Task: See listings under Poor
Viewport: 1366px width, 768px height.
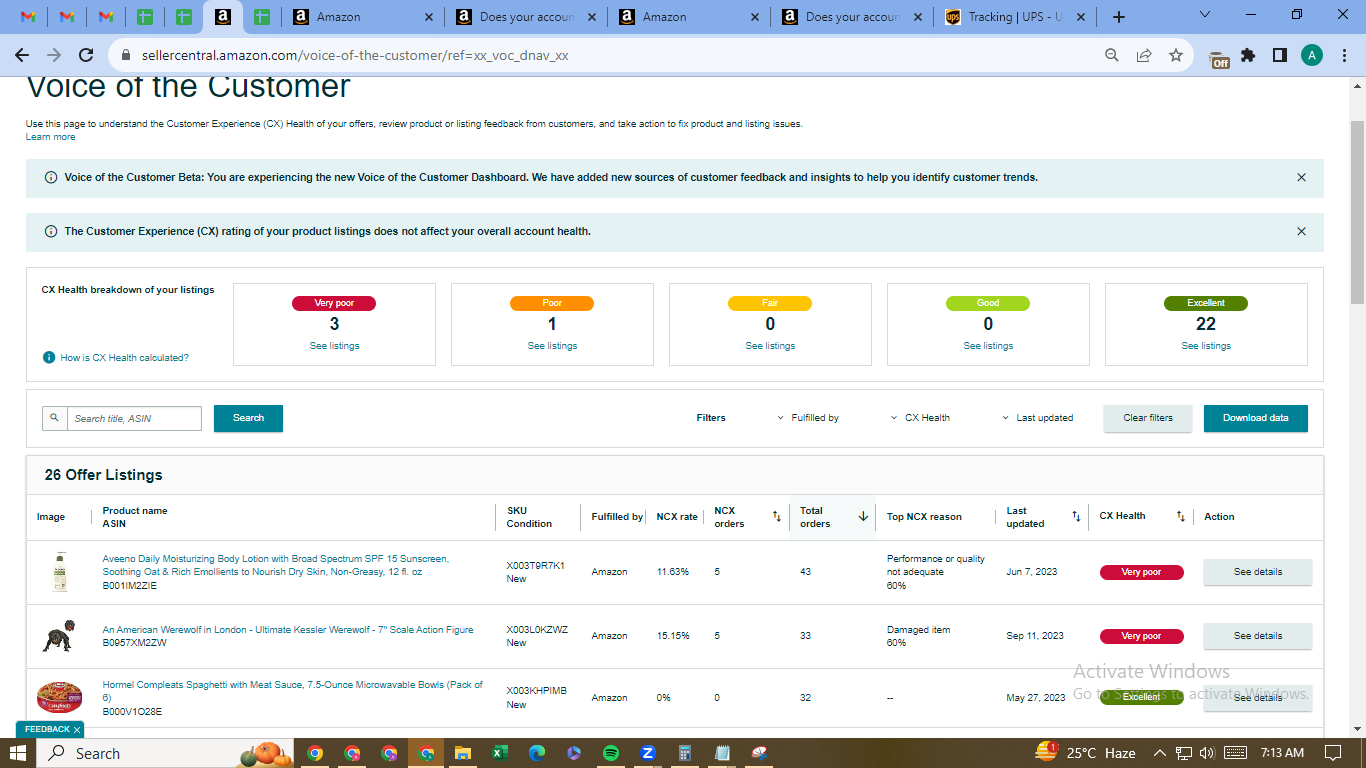Action: tap(553, 346)
